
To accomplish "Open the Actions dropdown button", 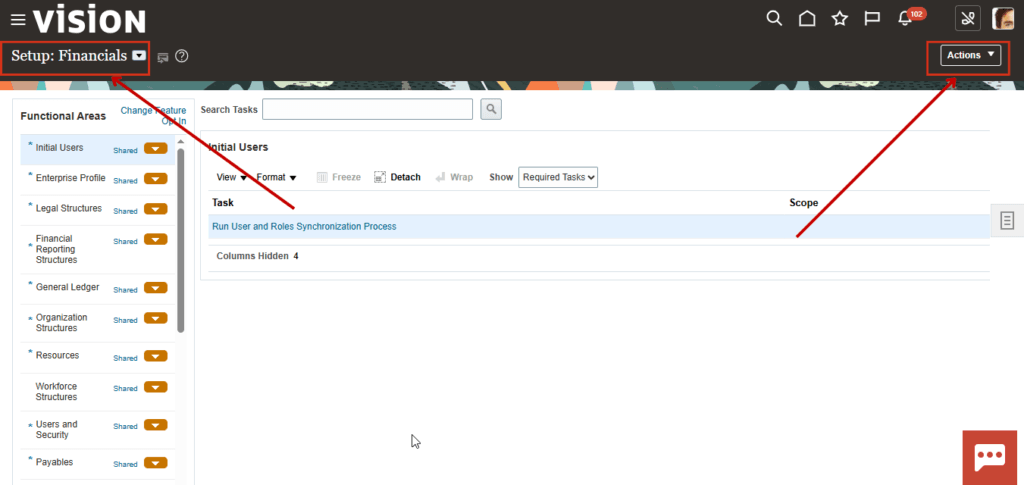I will [970, 55].
